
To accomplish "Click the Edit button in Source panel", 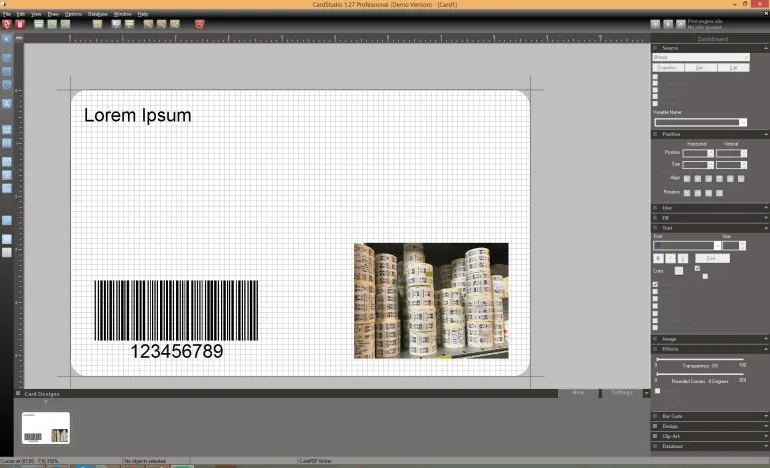I will (x=734, y=68).
